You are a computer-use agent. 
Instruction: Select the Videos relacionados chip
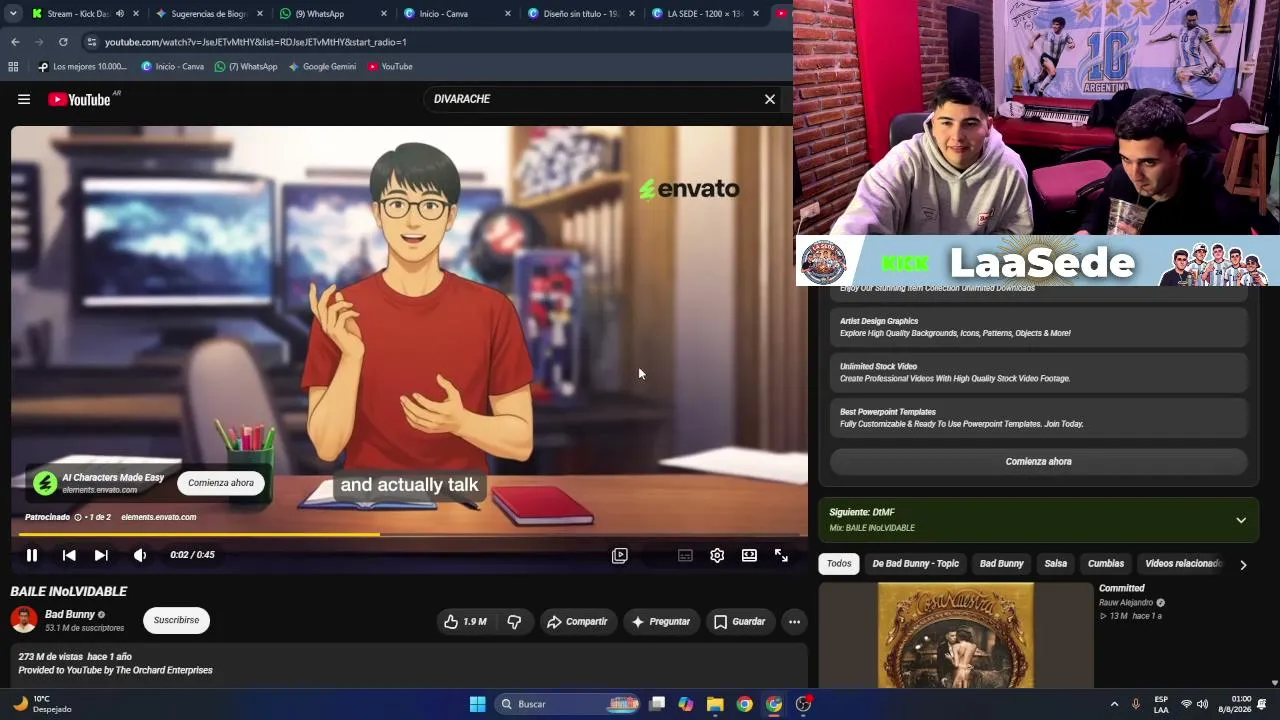1184,564
